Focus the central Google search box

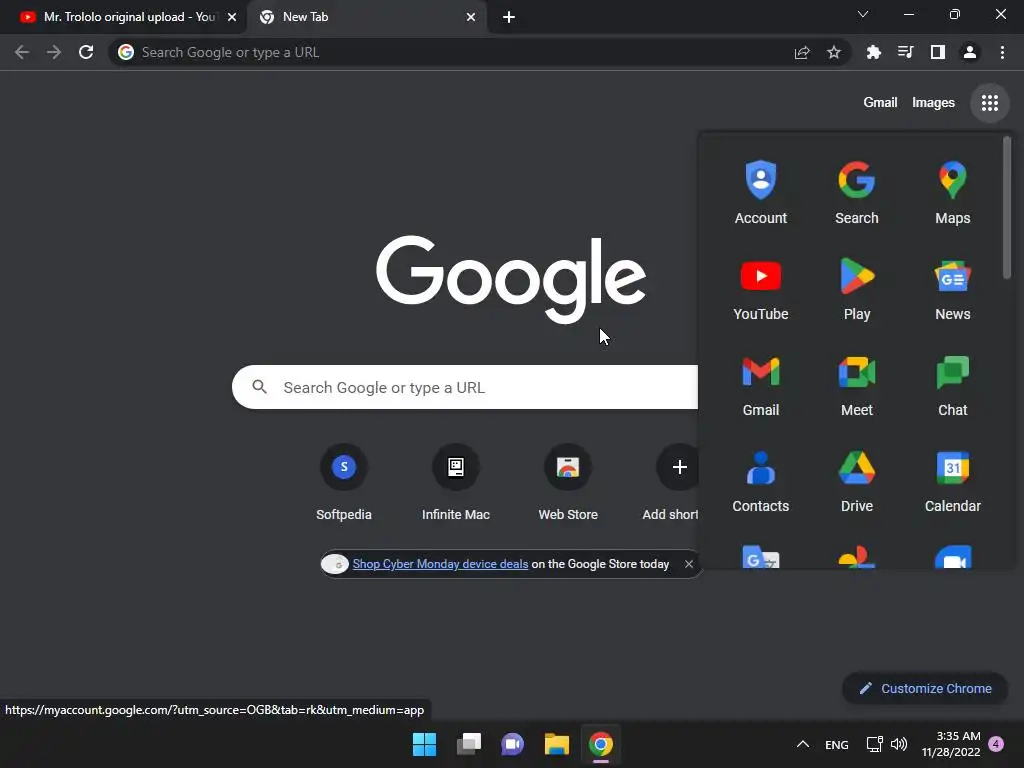point(465,387)
